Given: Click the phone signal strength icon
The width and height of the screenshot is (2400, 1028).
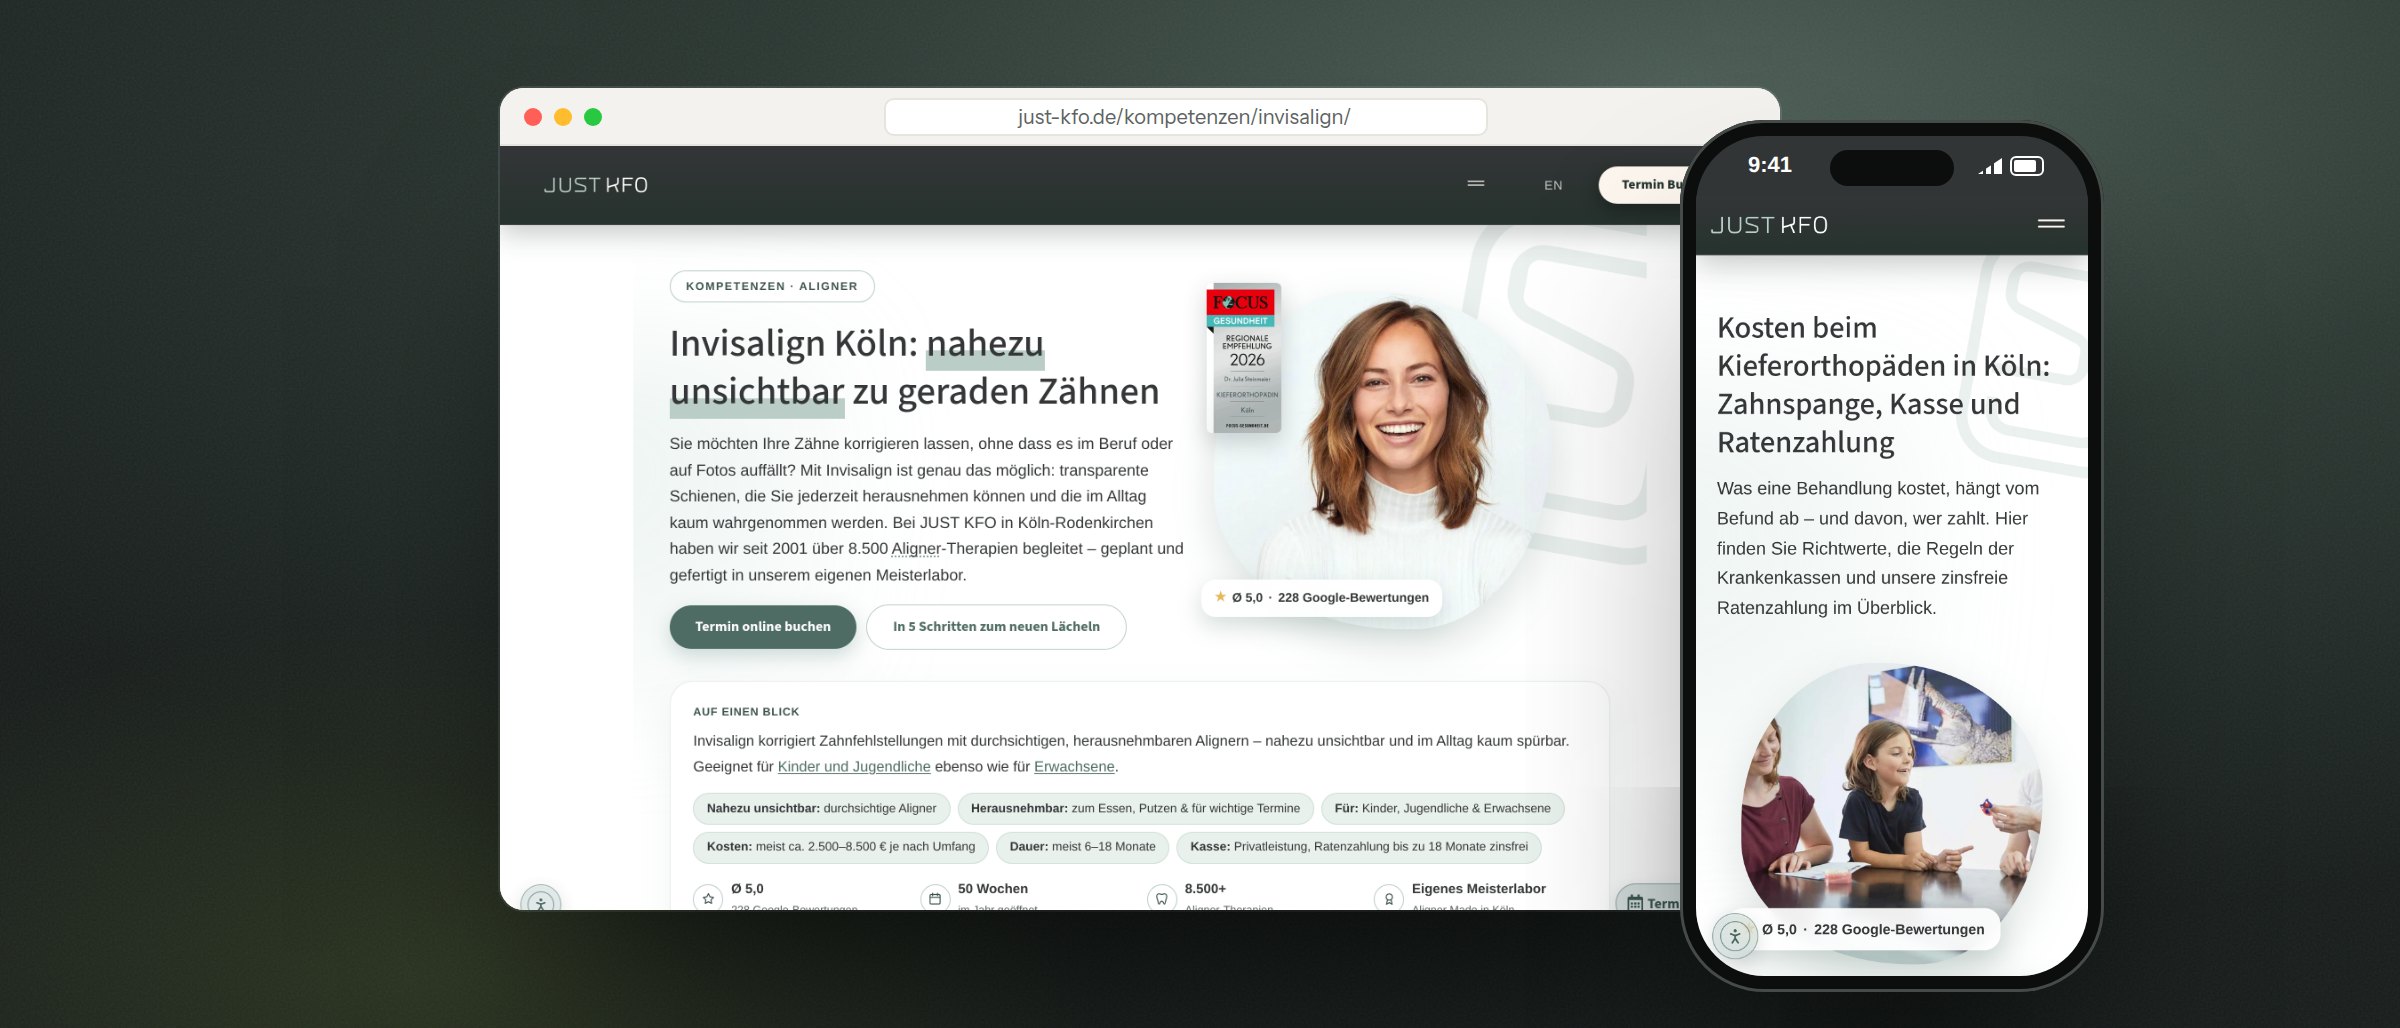Looking at the screenshot, I should 1990,166.
